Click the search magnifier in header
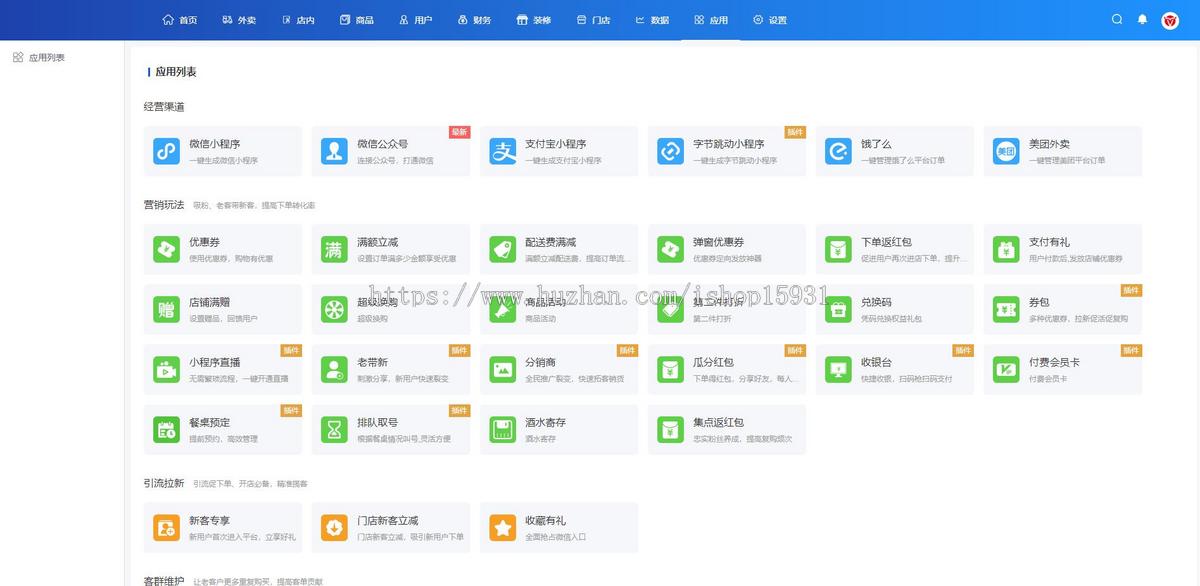 point(1118,20)
